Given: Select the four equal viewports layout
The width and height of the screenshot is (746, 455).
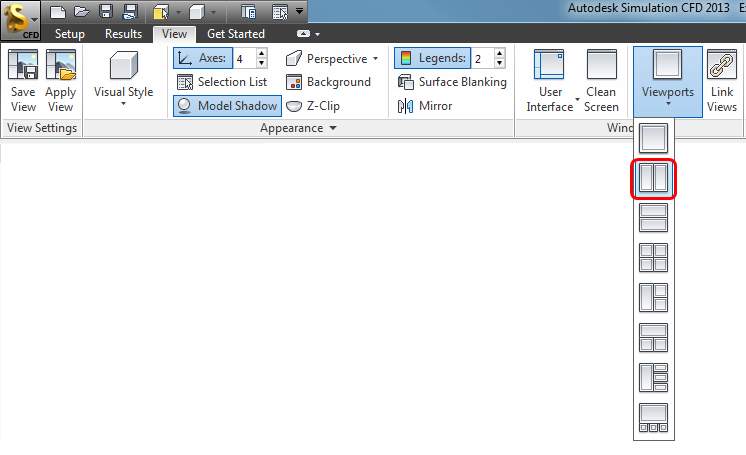Looking at the screenshot, I should [653, 257].
